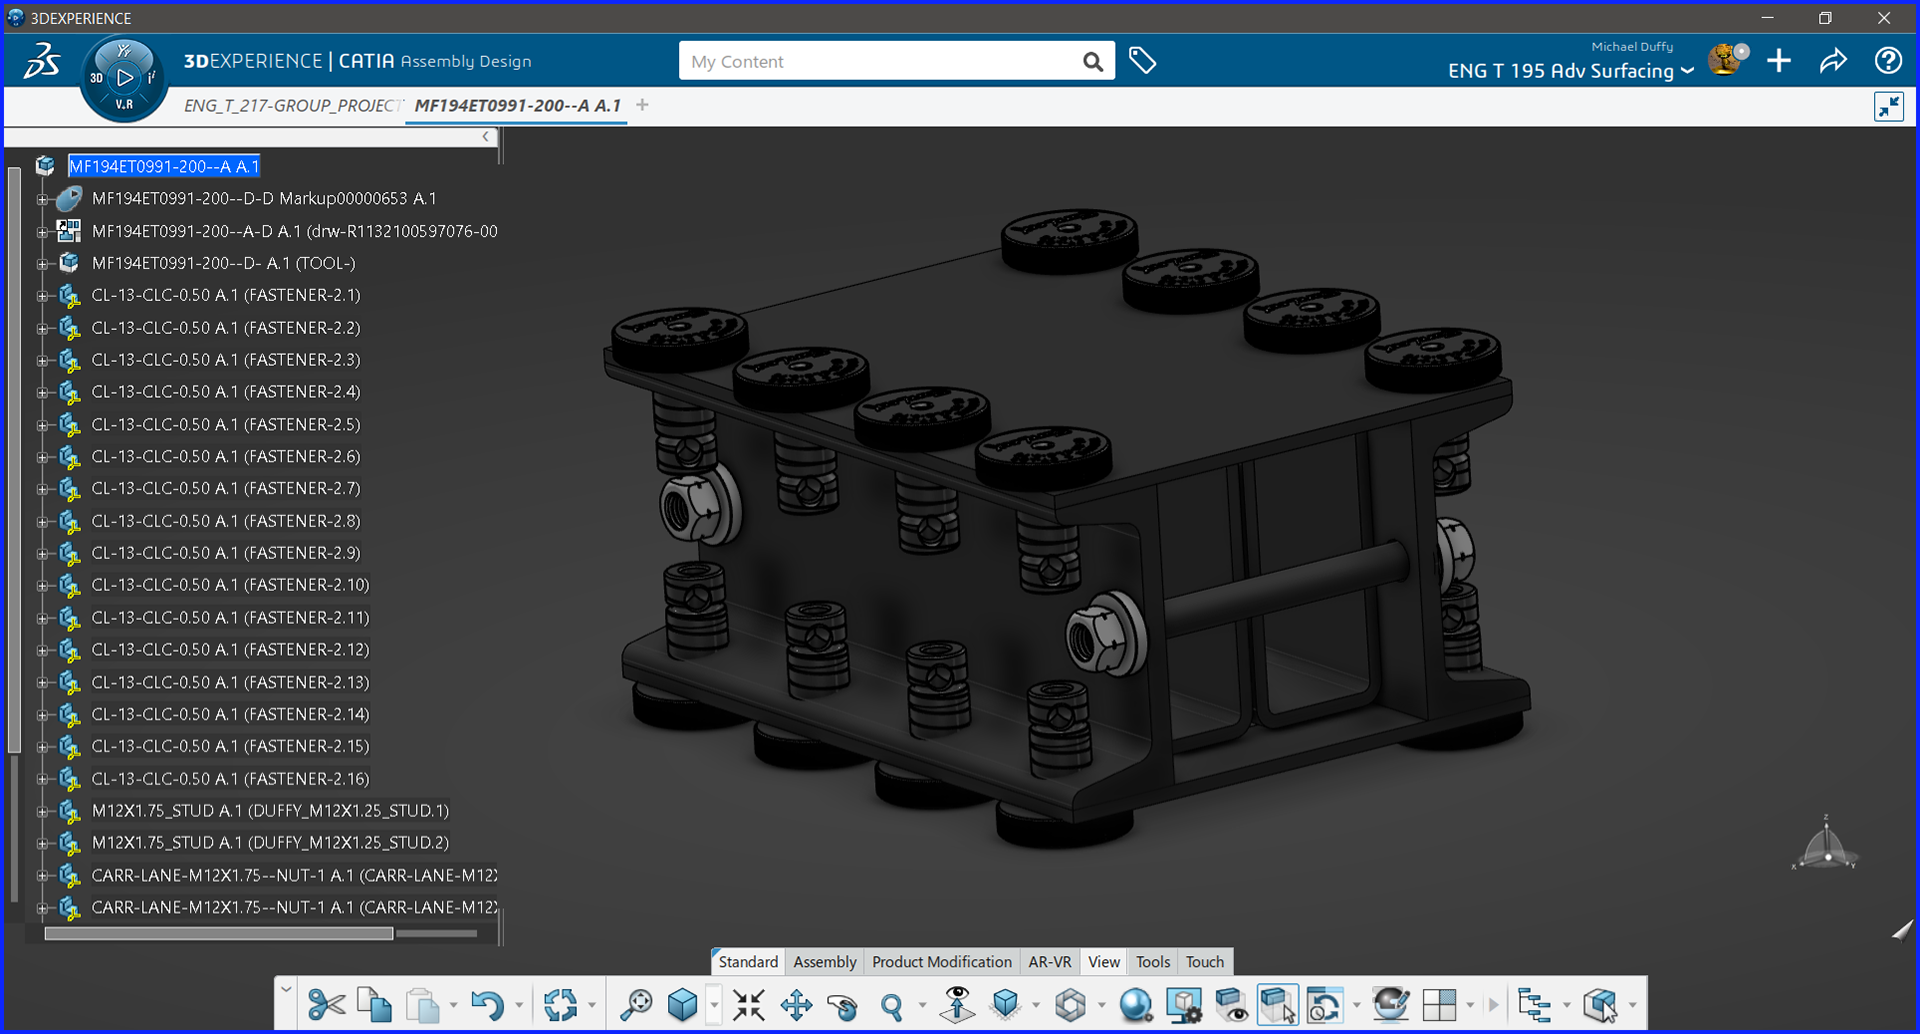
Task: Undo the last action
Action: pos(487,1005)
